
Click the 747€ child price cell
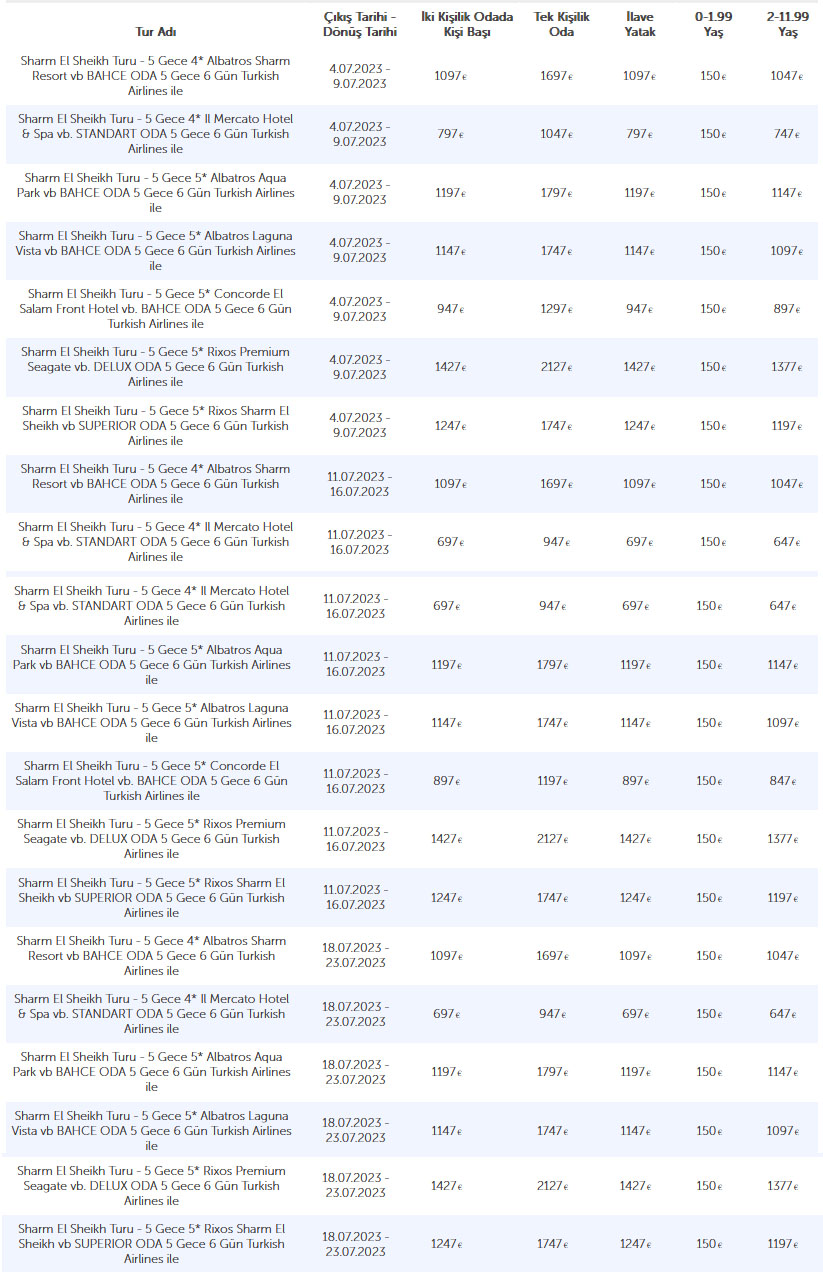[784, 135]
